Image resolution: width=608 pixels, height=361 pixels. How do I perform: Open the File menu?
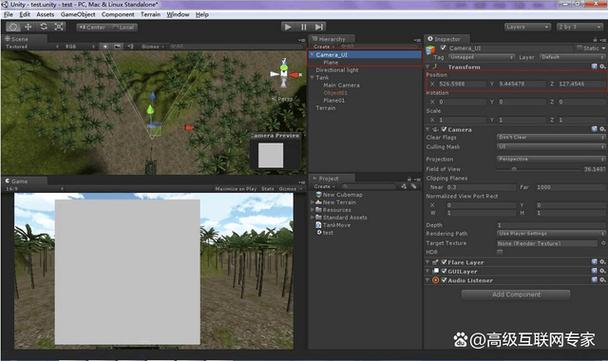click(8, 14)
